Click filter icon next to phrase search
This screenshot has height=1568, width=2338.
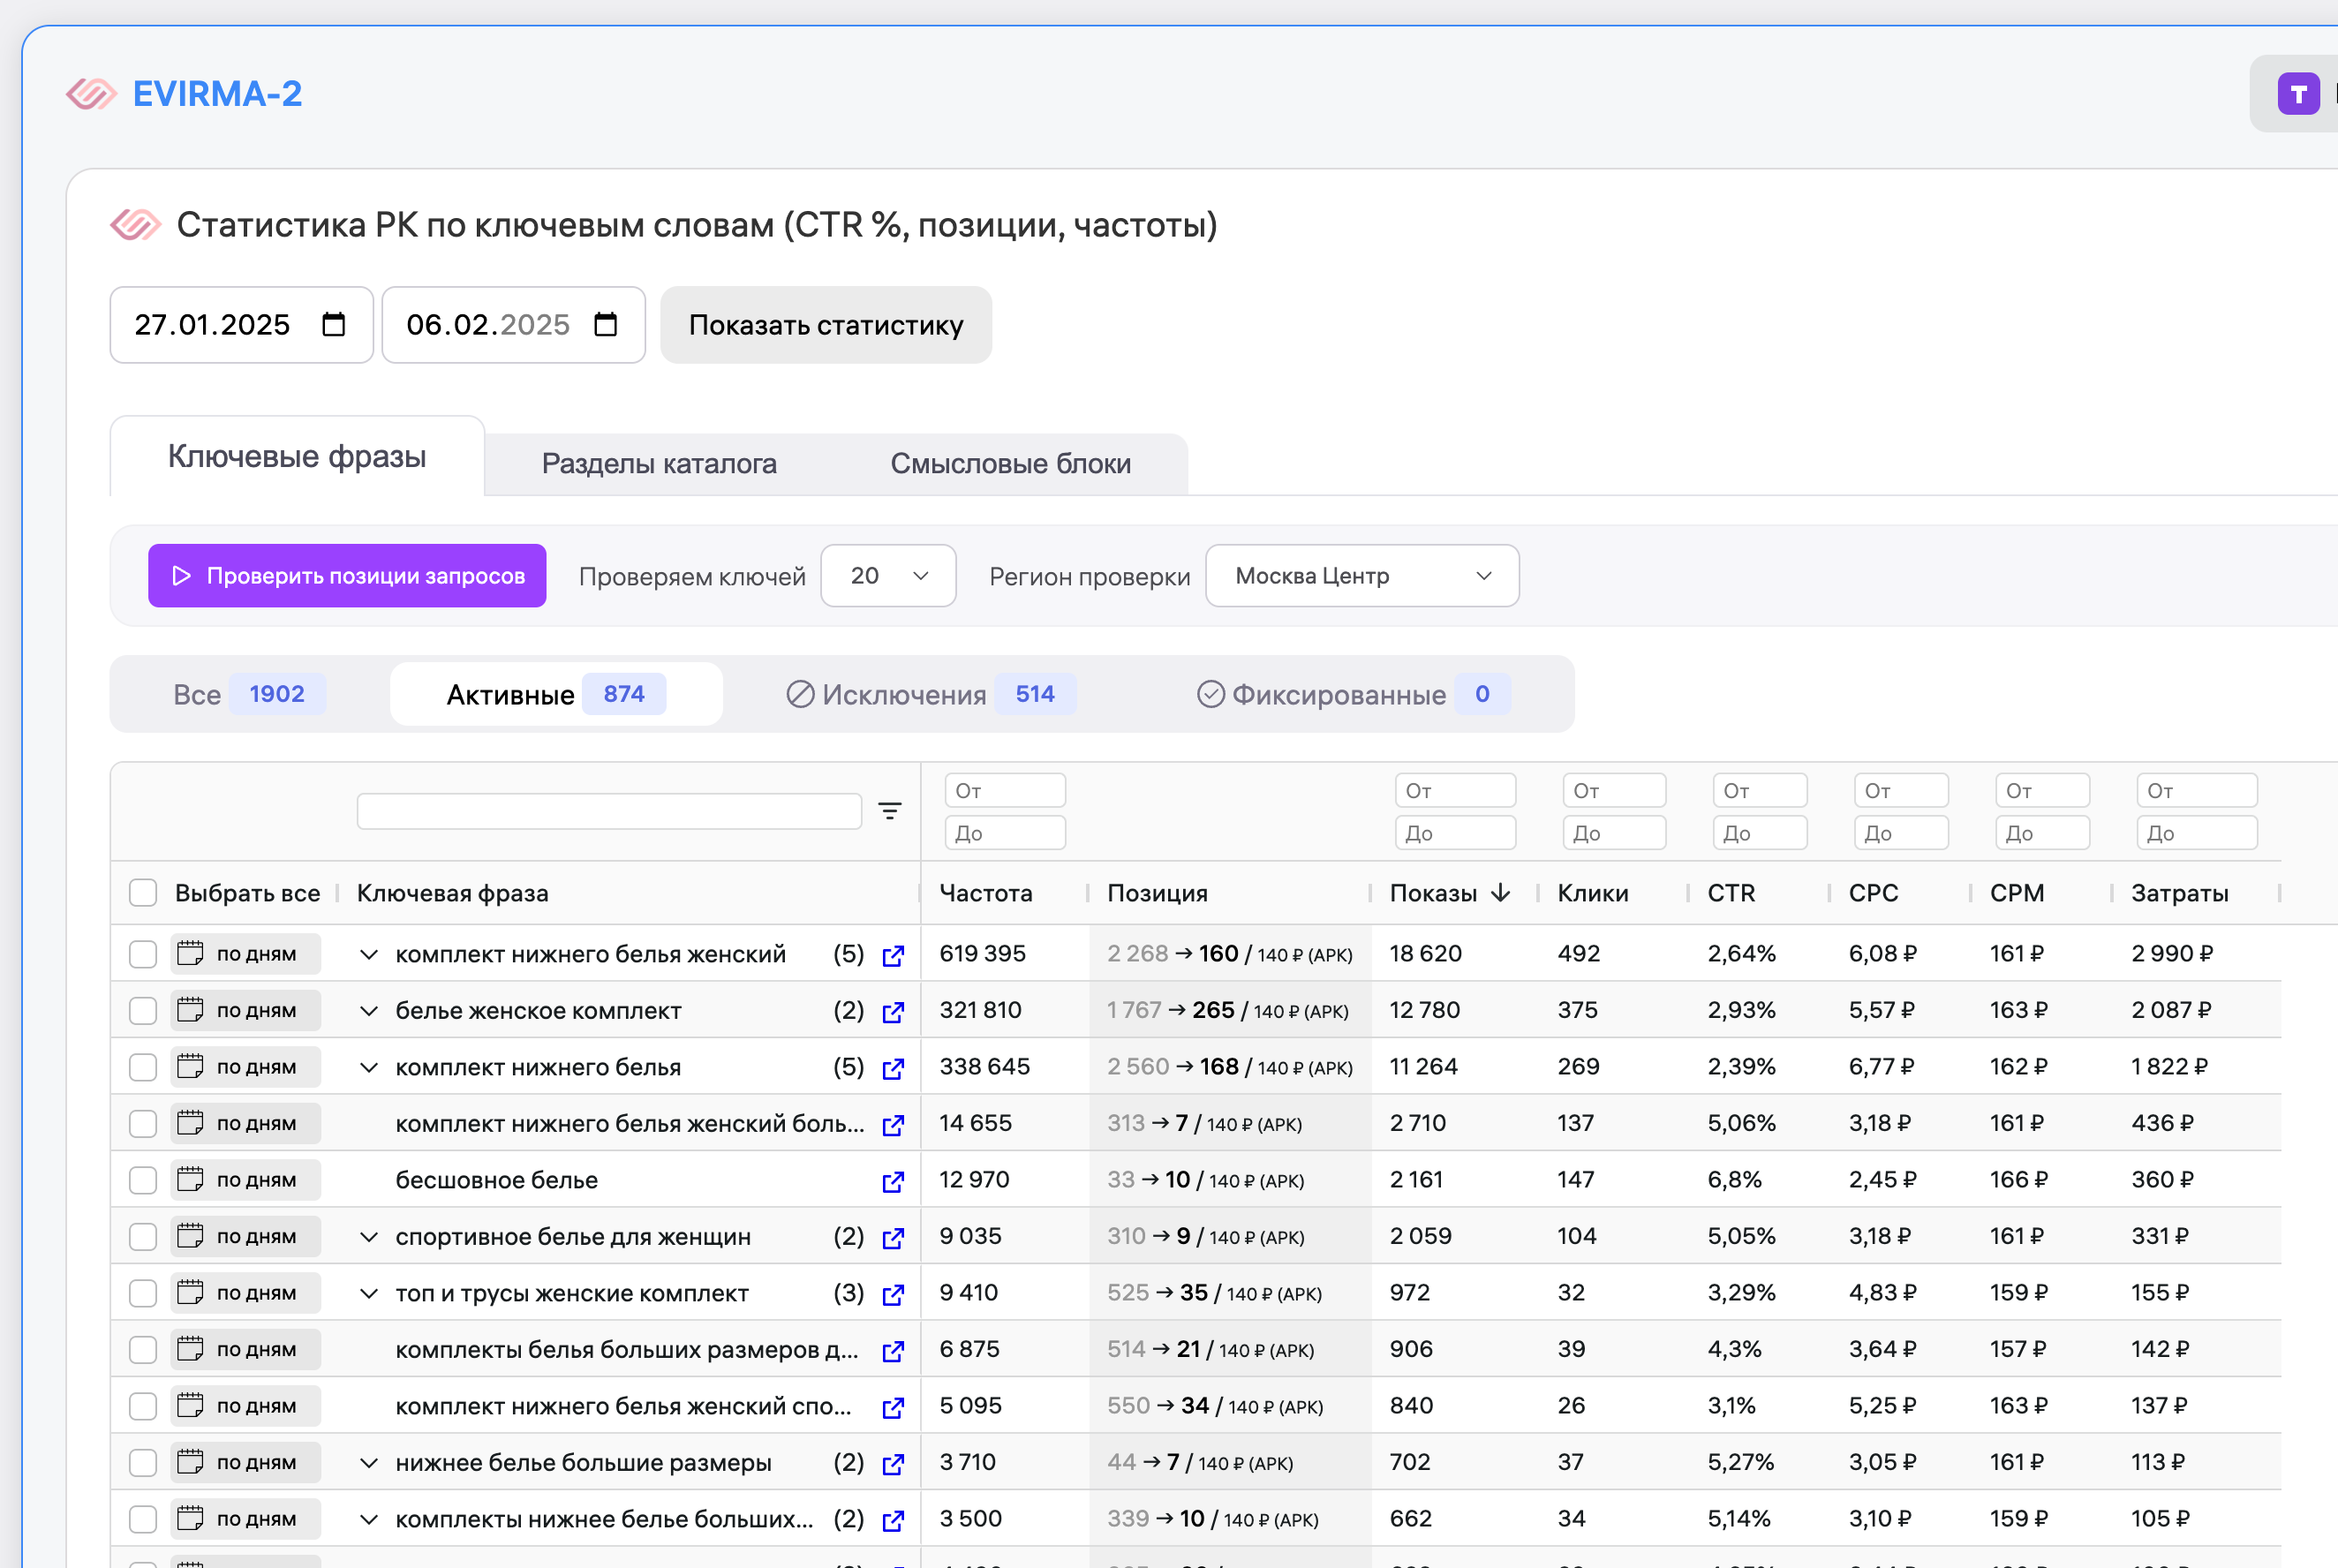(x=889, y=811)
